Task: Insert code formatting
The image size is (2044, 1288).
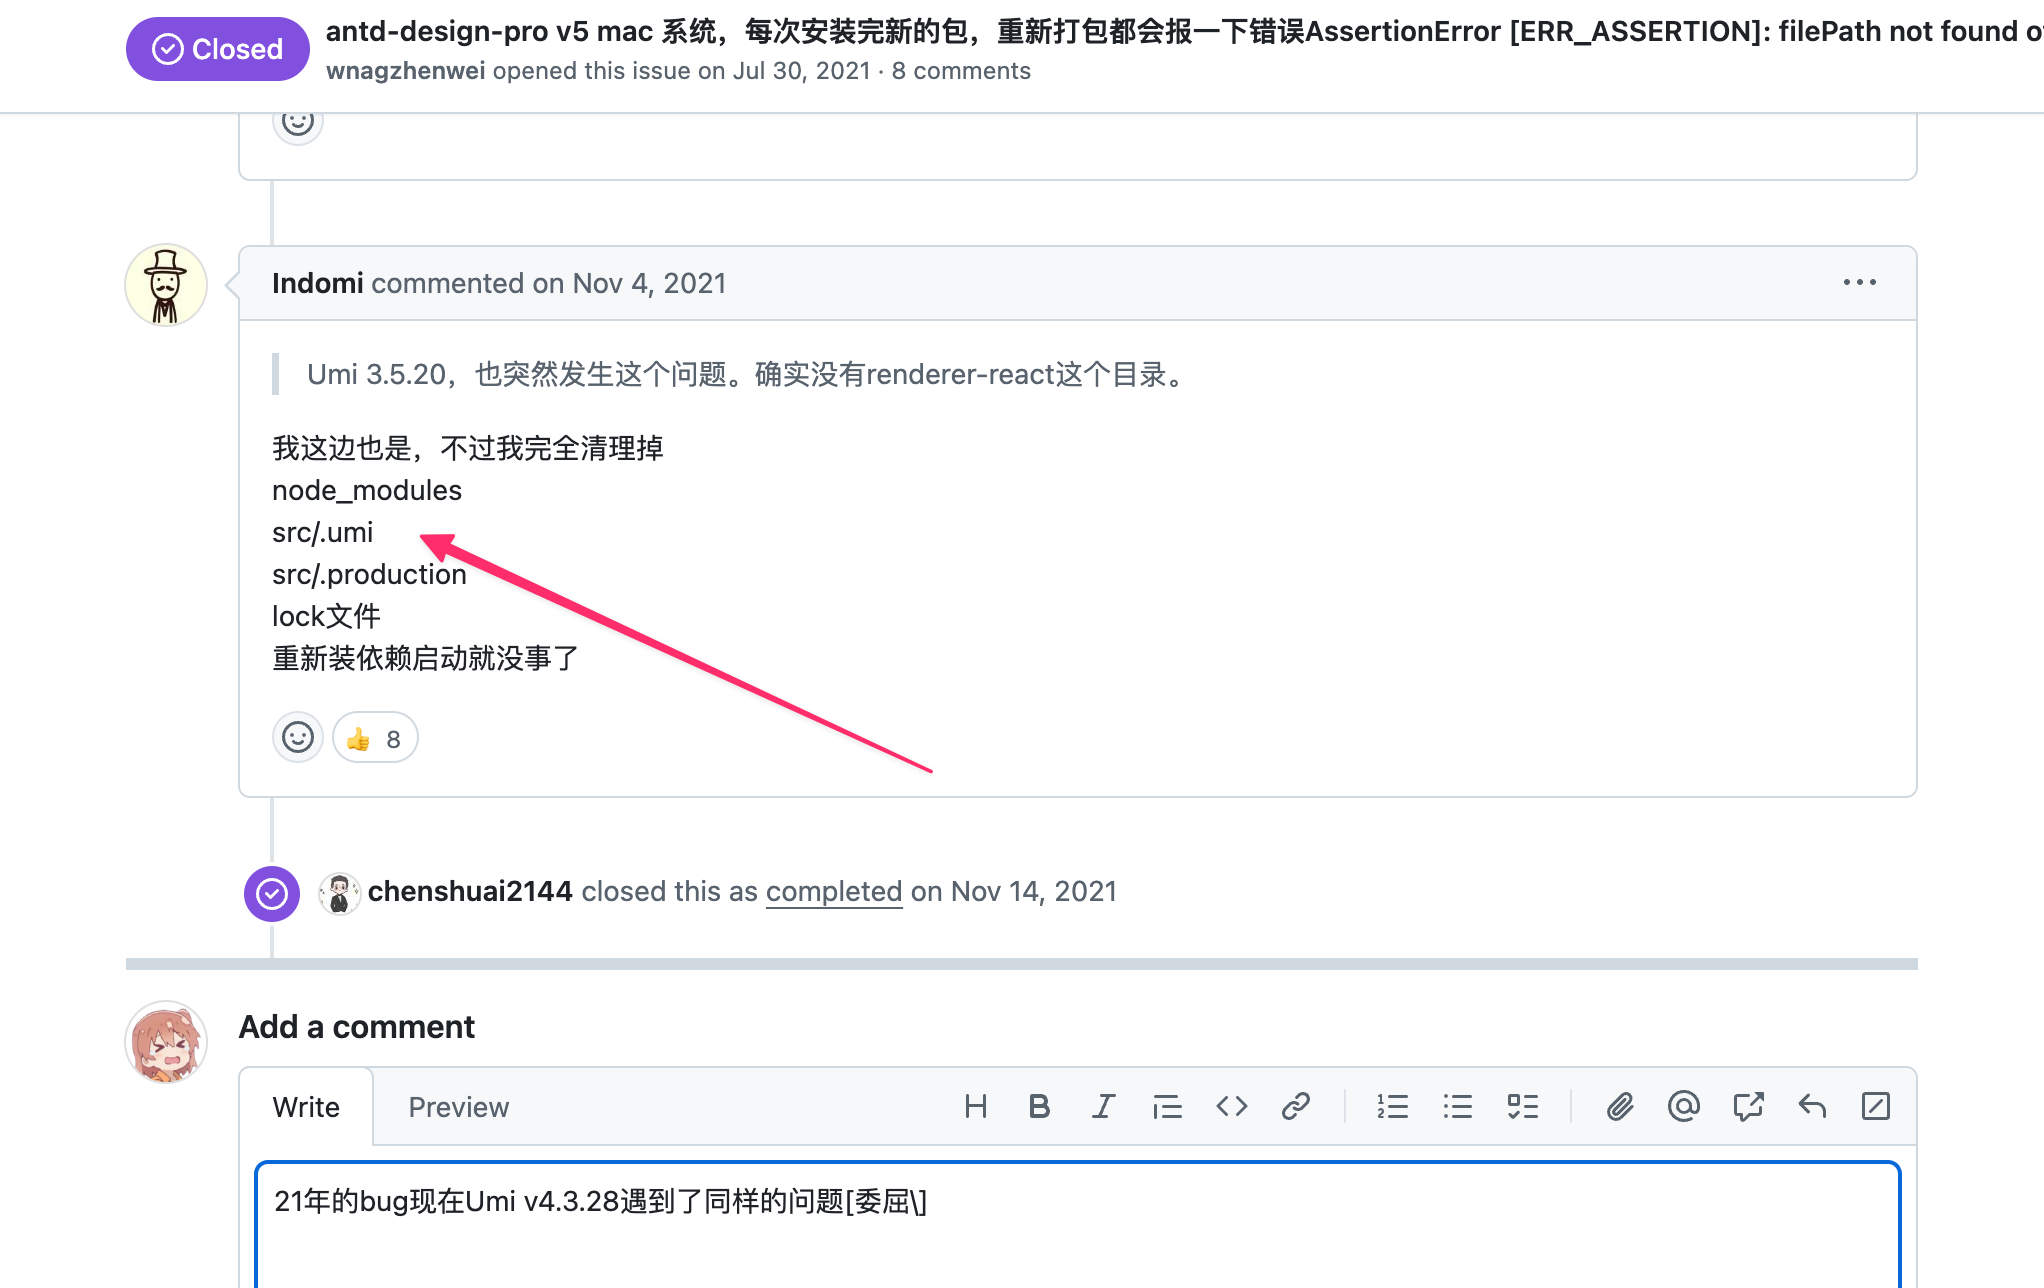Action: click(1231, 1106)
